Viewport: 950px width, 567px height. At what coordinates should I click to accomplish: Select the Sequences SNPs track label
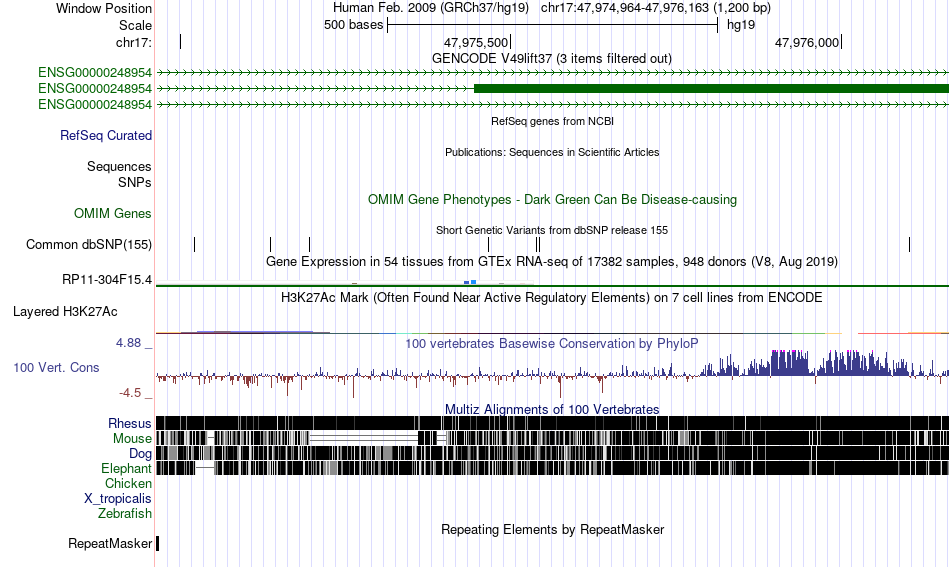click(119, 174)
